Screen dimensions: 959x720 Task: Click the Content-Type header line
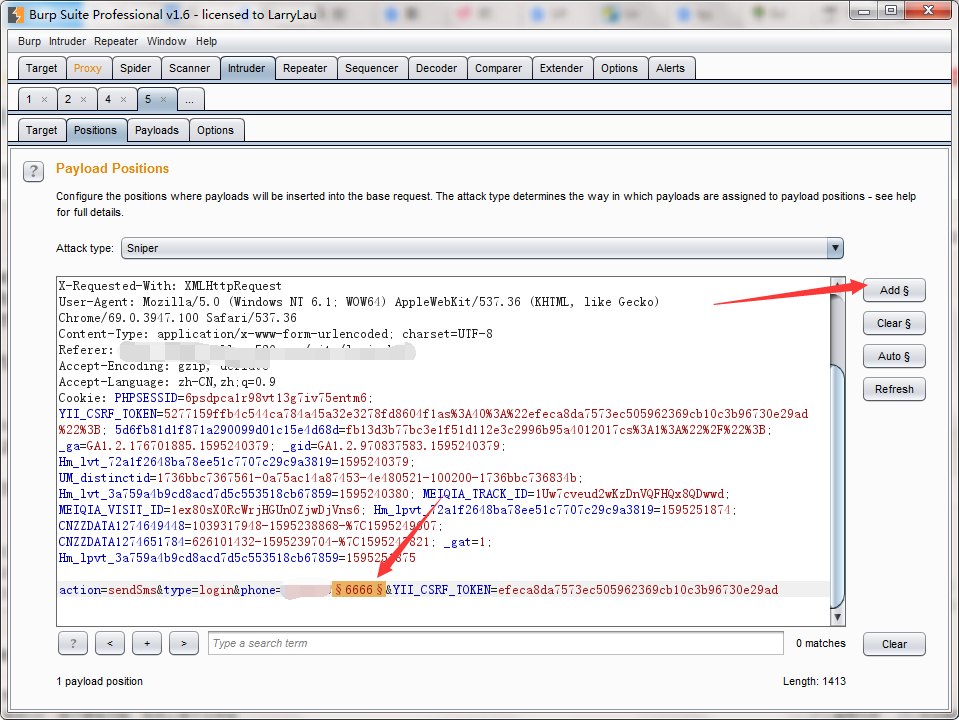coord(275,334)
